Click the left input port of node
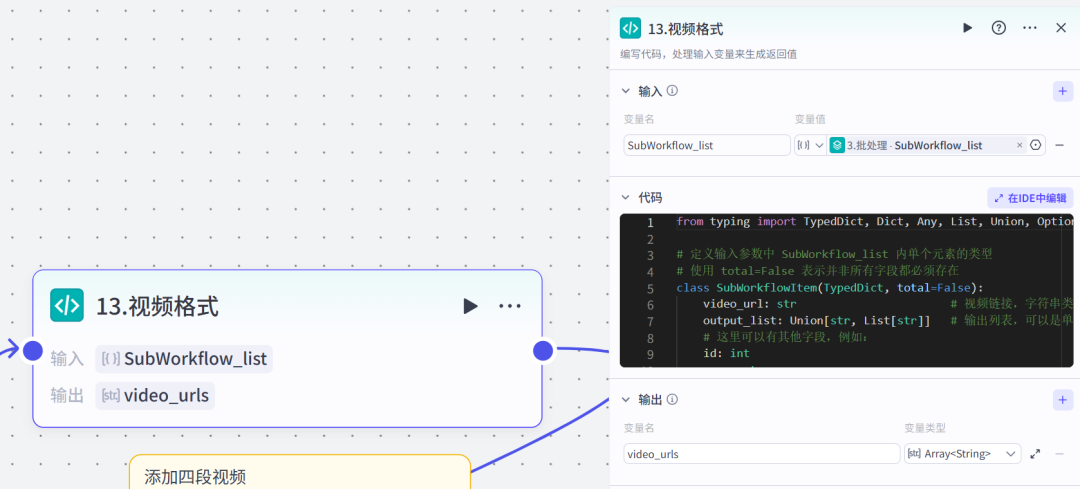 tap(32, 351)
